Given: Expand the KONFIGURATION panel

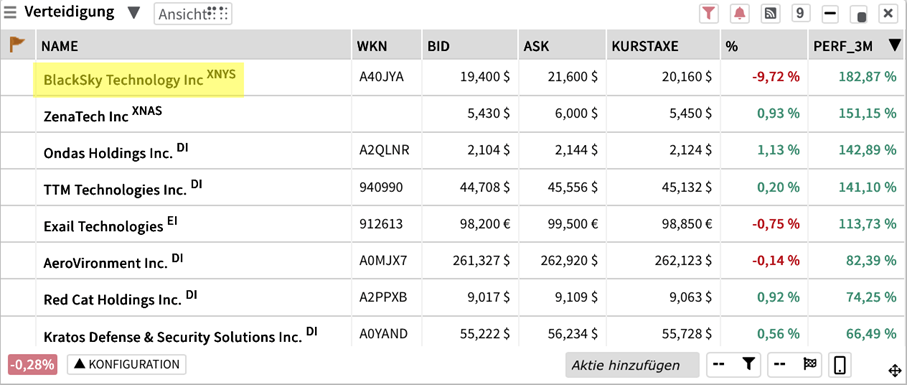Looking at the screenshot, I should 127,365.
